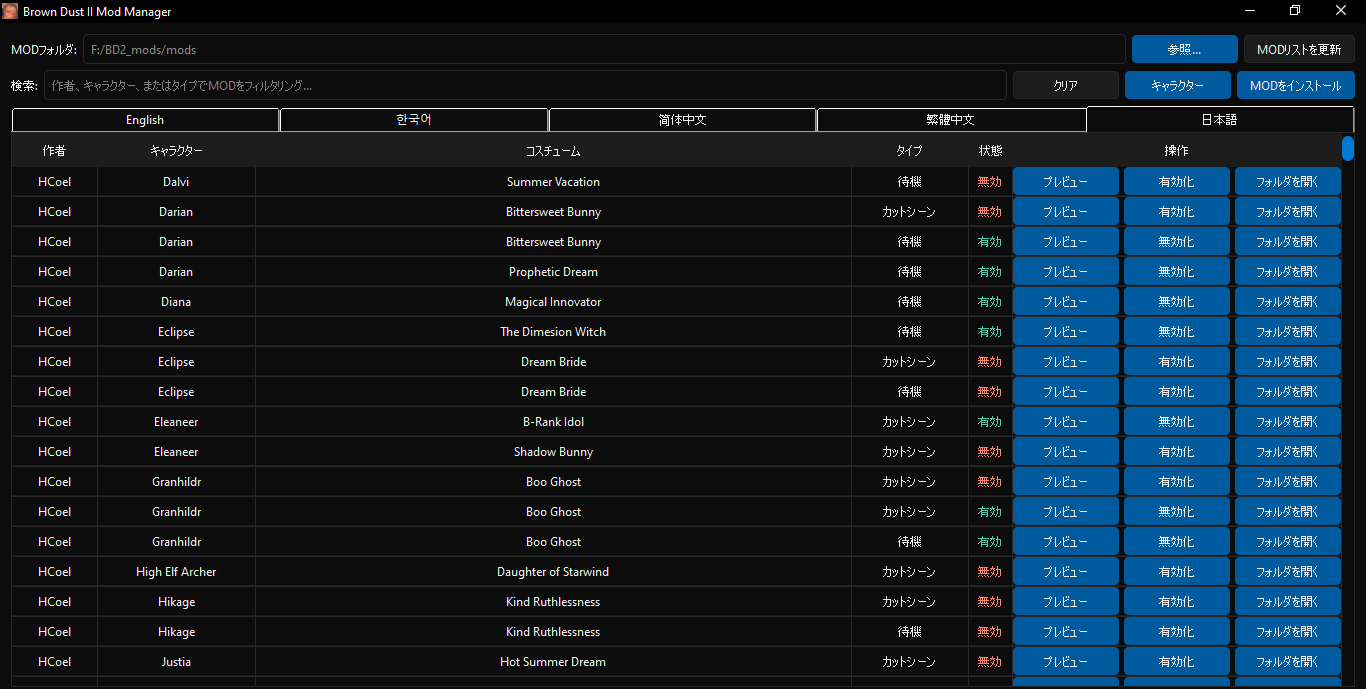Click the MODリストを更新 refresh button
This screenshot has width=1366, height=689.
point(1299,49)
